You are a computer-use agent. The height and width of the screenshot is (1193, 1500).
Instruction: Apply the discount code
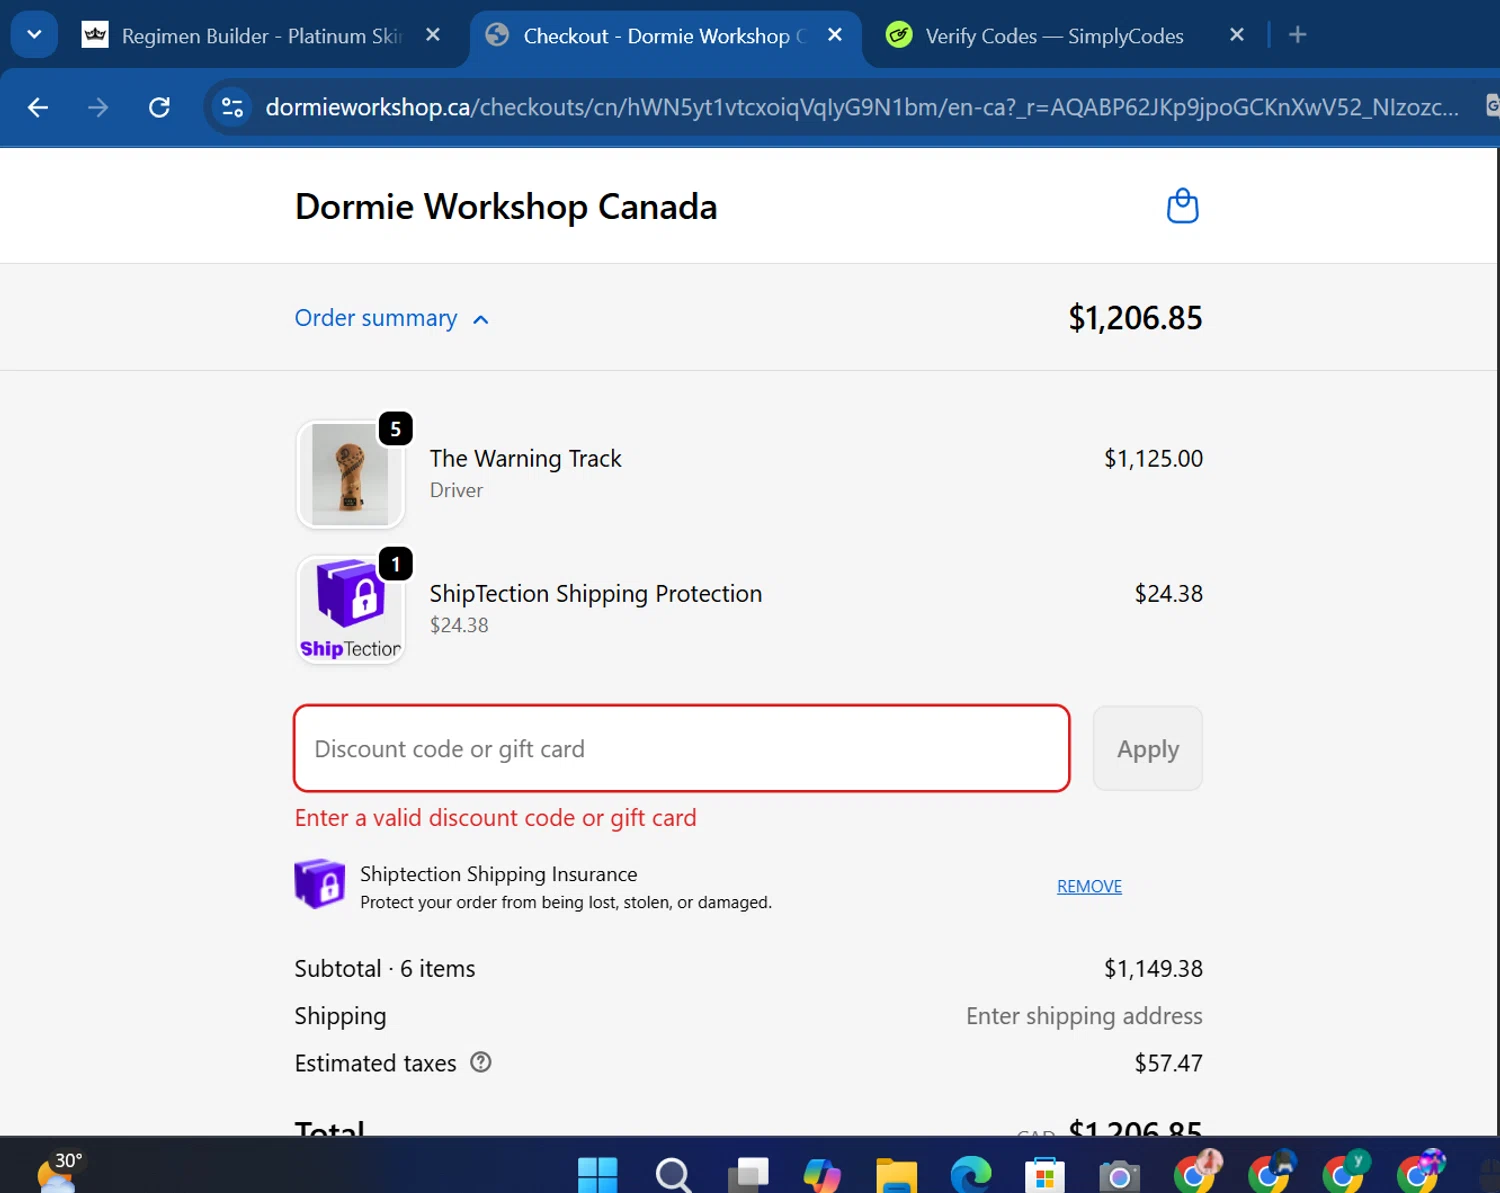(1147, 749)
